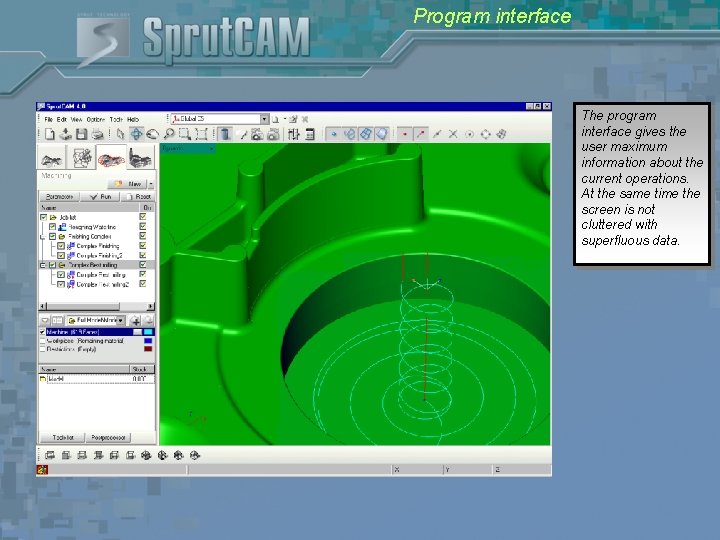720x540 pixels.
Task: Toggle shaded surface display mode icon
Action: tap(382, 134)
